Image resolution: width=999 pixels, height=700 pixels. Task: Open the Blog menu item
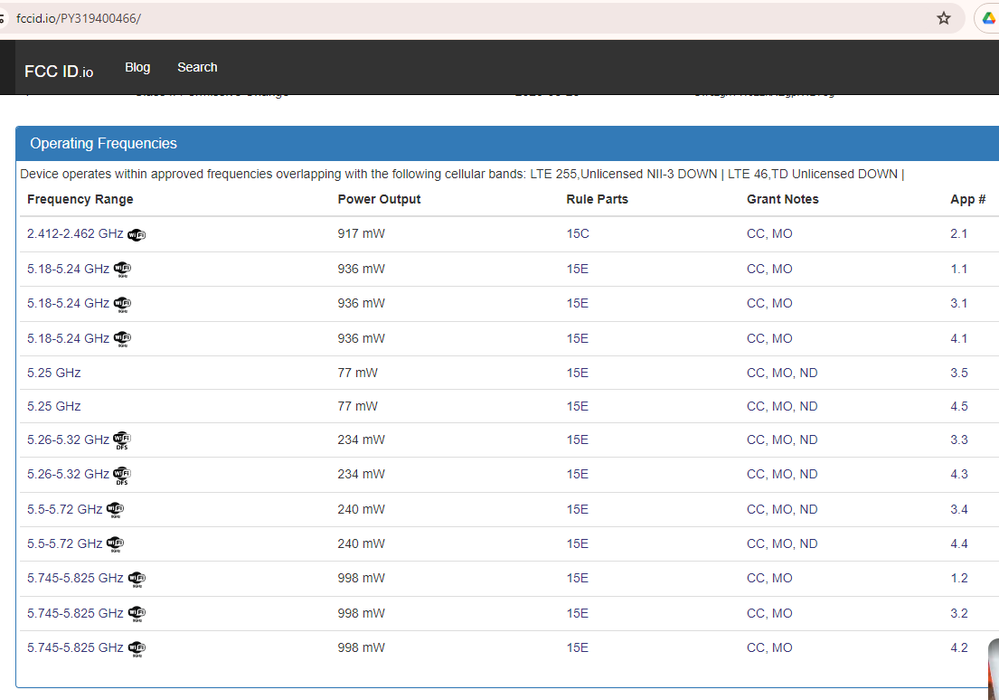(137, 67)
